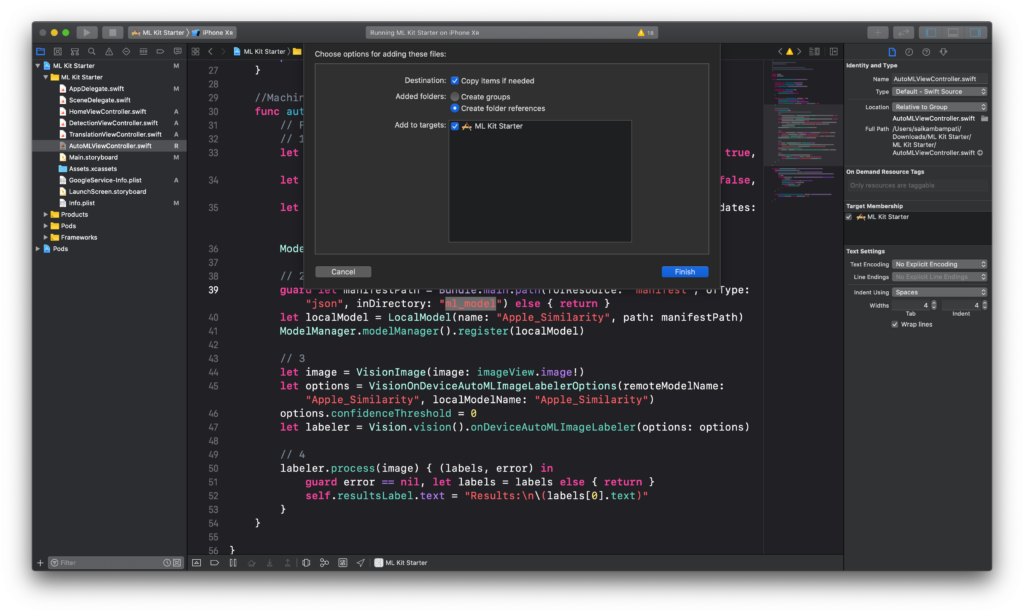The height and width of the screenshot is (613, 1024).
Task: Click the Cancel button in dialog
Action: [x=343, y=272]
